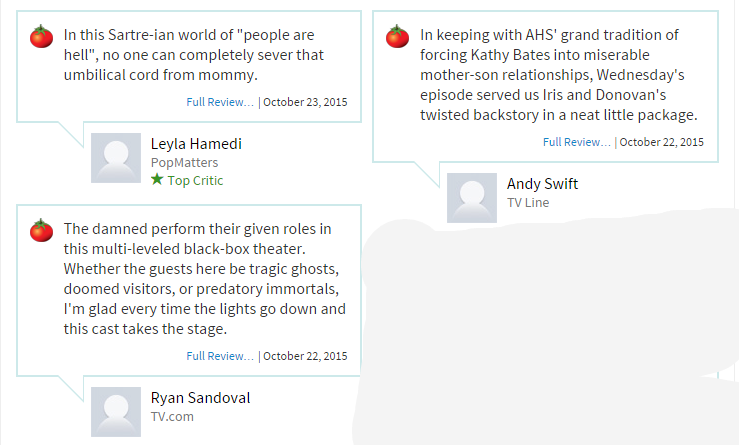This screenshot has height=445, width=739.
Task: Open Full Review link dated October 23, 2015
Action: coord(220,102)
